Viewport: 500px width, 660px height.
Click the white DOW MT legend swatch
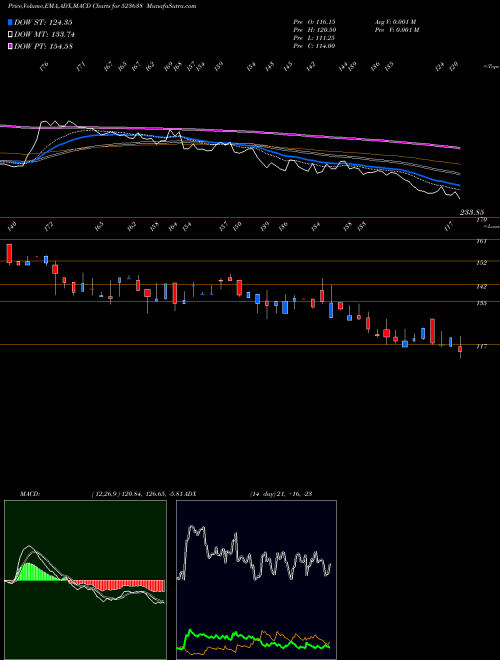click(x=11, y=34)
